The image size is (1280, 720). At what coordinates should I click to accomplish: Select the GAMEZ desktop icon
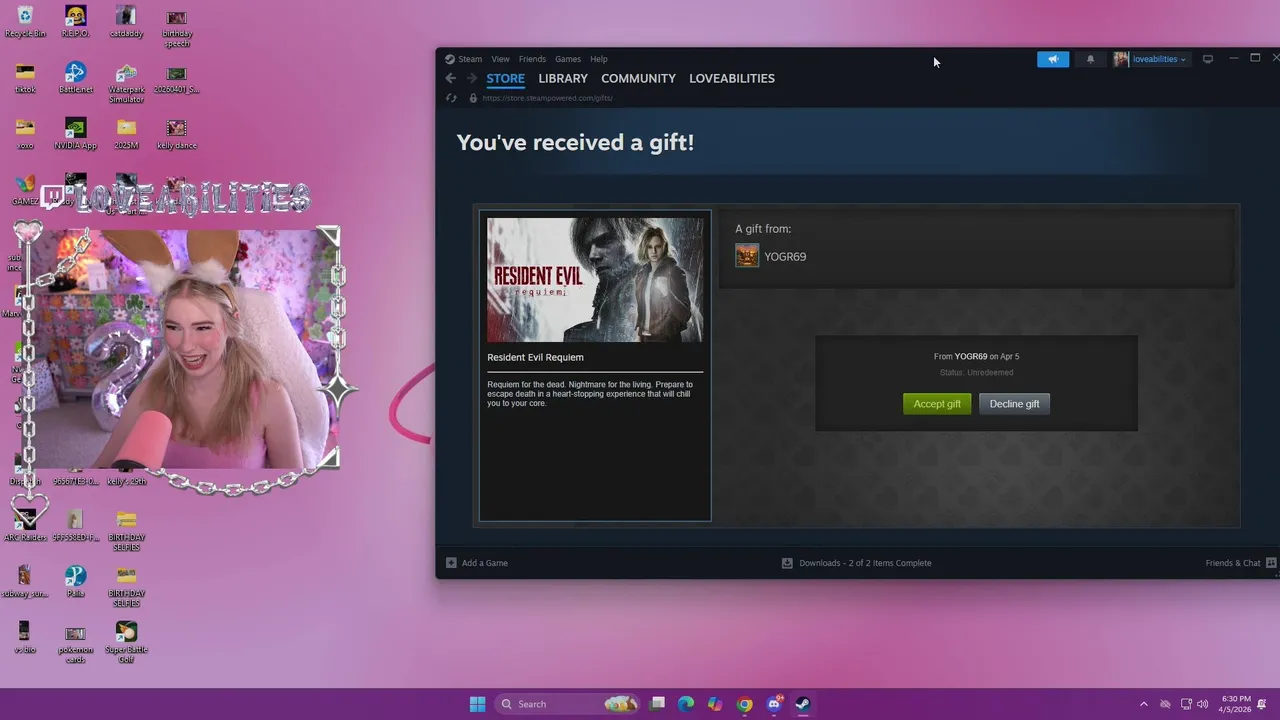point(25,190)
